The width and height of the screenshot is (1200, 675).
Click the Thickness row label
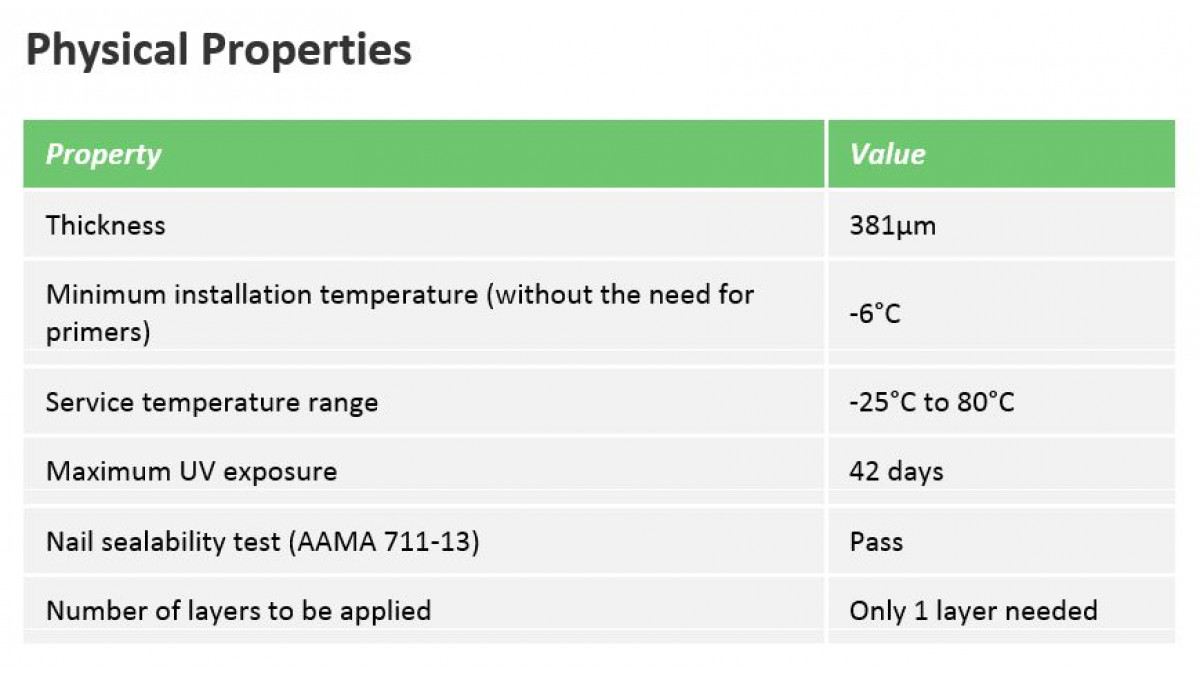105,225
